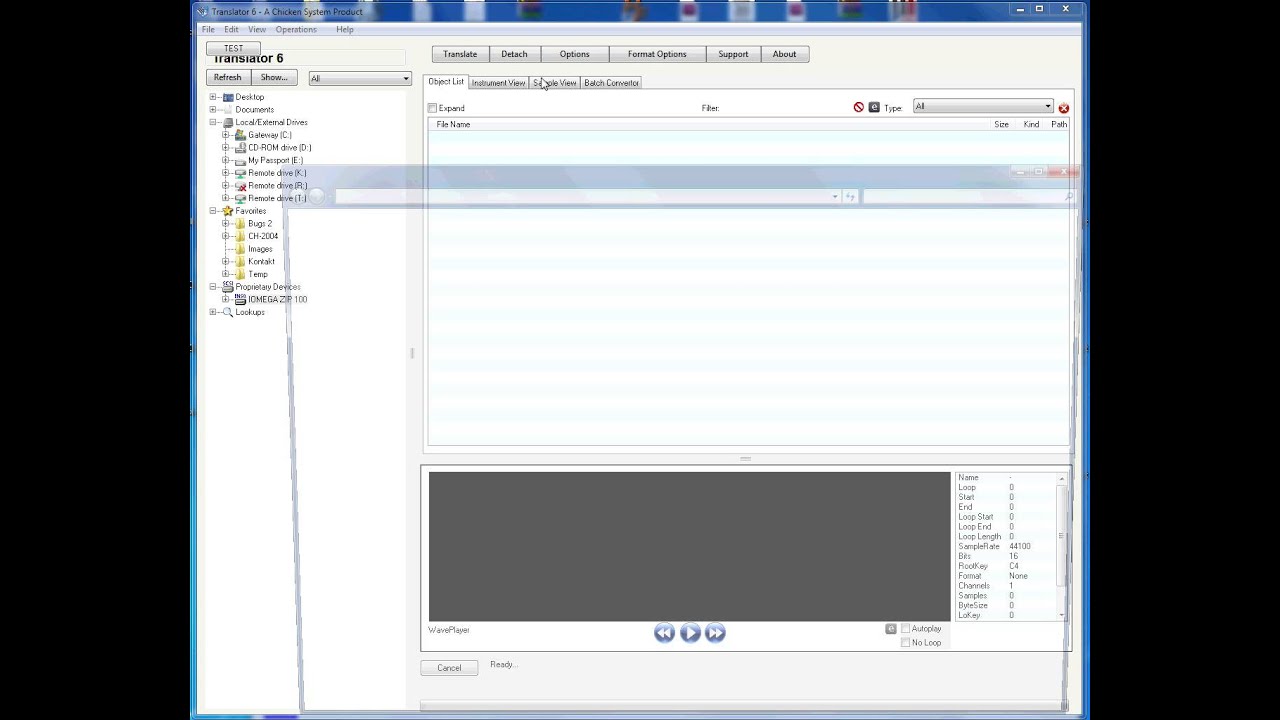Click the Format Options button
Viewport: 1280px width, 720px height.
point(657,54)
